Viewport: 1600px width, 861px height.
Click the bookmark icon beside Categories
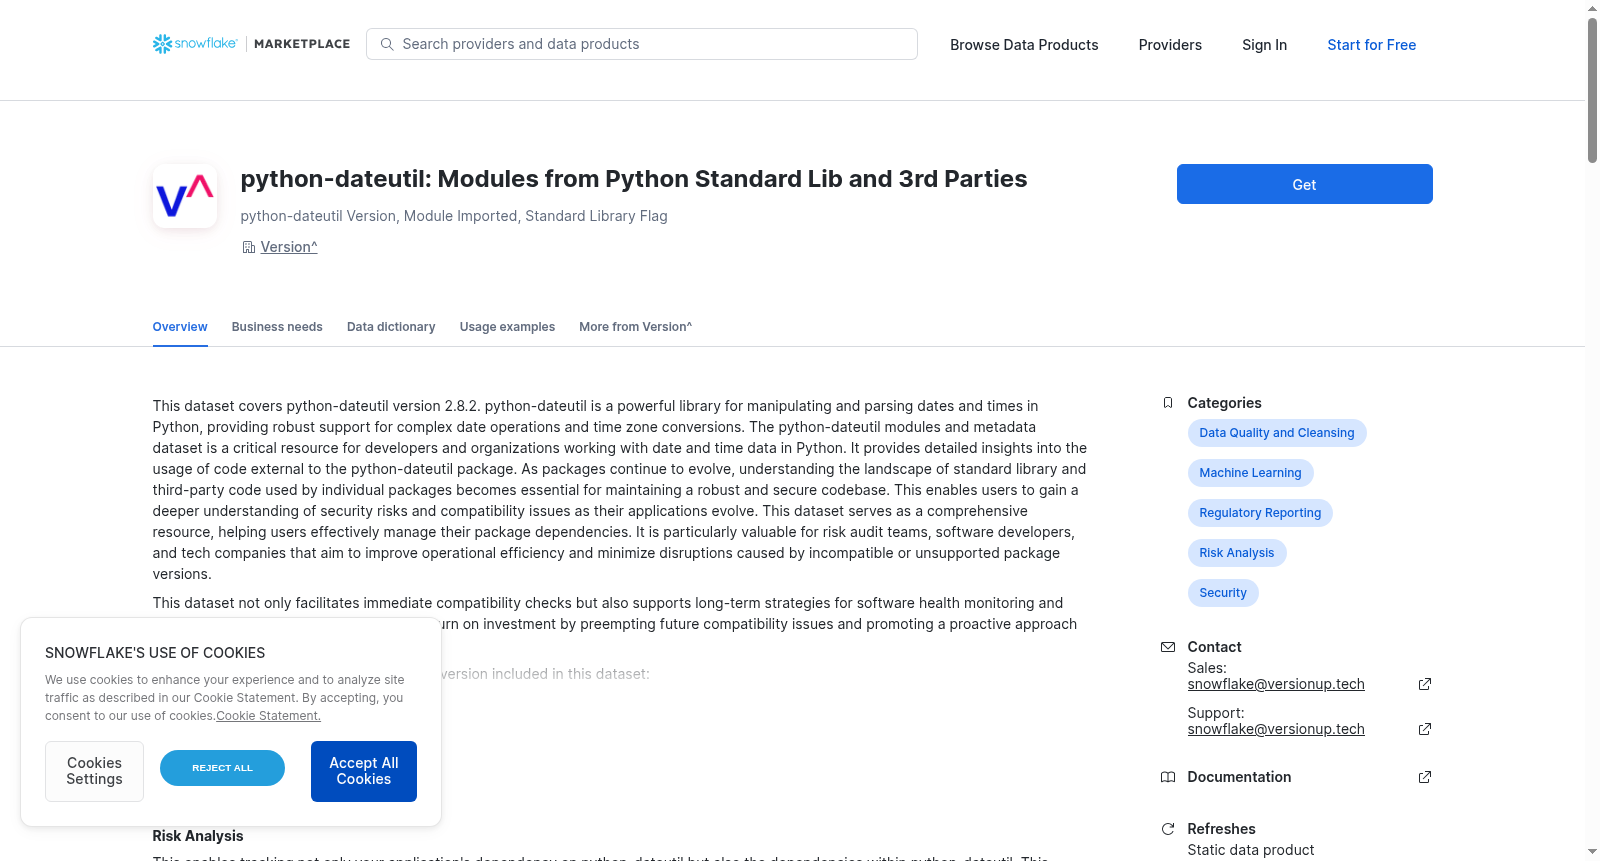(1167, 403)
